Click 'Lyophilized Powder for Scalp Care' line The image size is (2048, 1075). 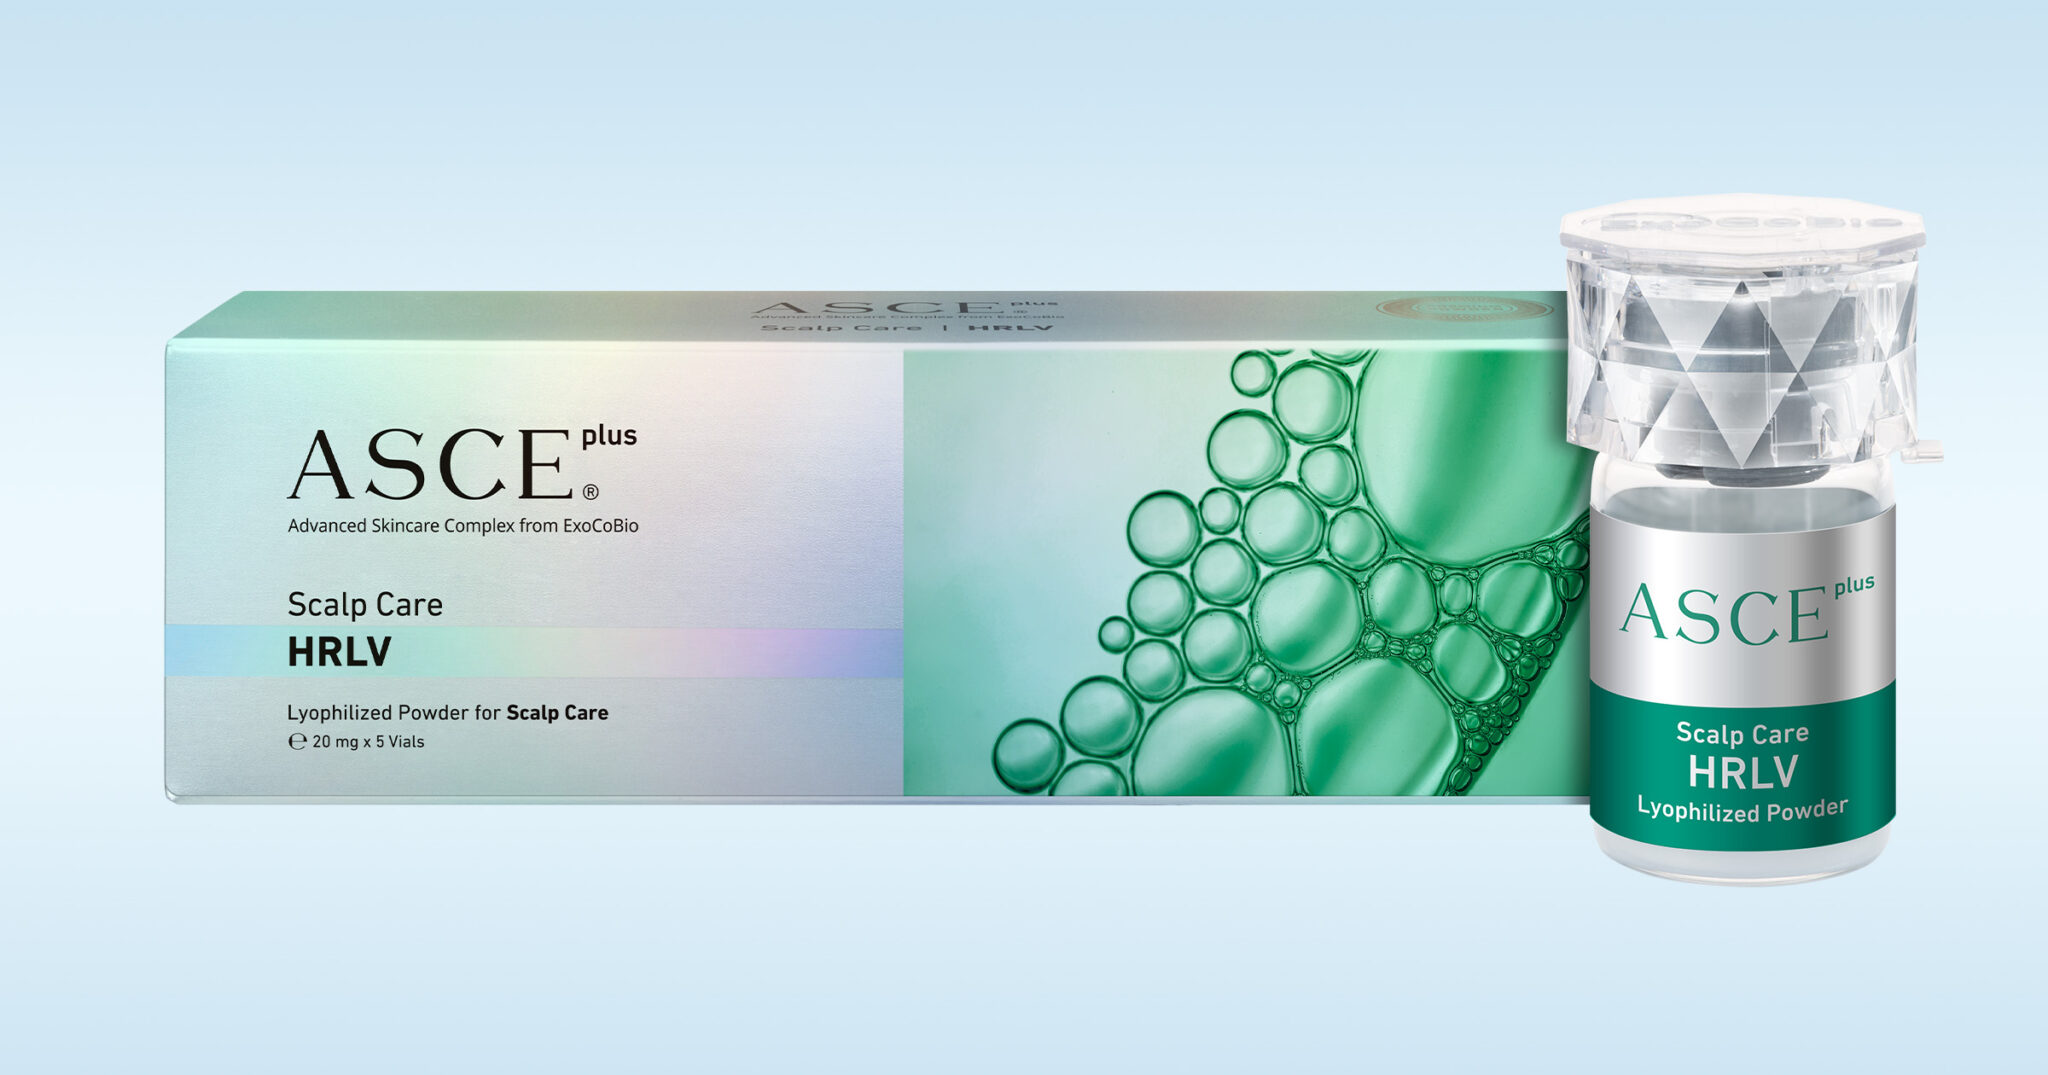447,713
